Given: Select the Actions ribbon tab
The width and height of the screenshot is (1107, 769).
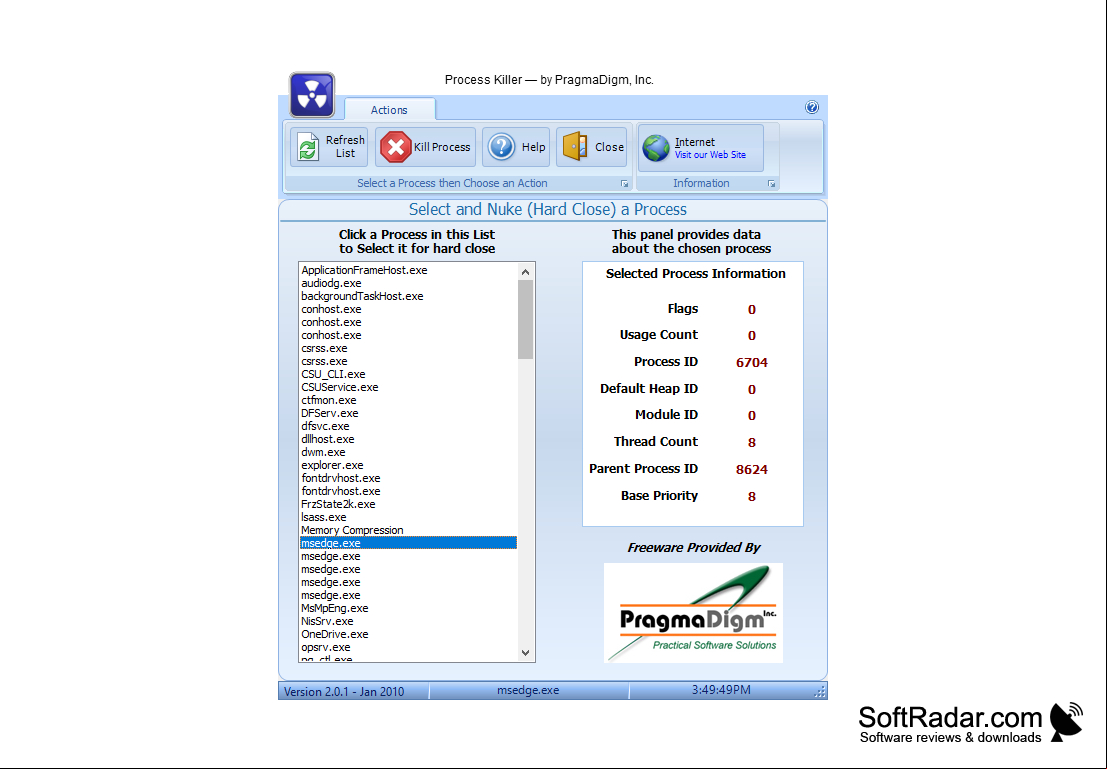Looking at the screenshot, I should [x=389, y=109].
